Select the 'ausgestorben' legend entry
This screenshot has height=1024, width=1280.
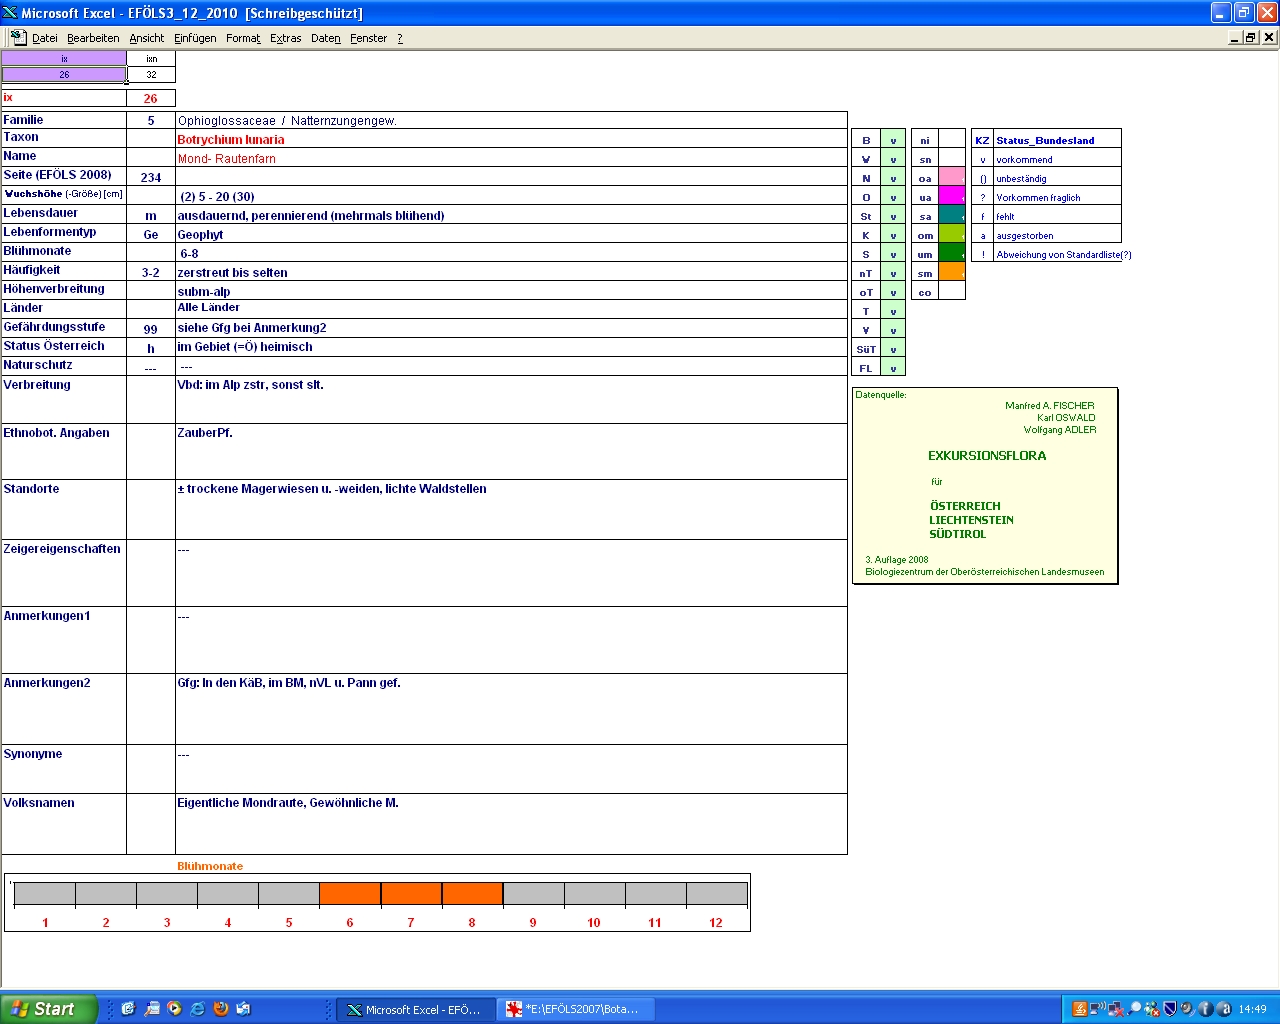click(x=1057, y=235)
